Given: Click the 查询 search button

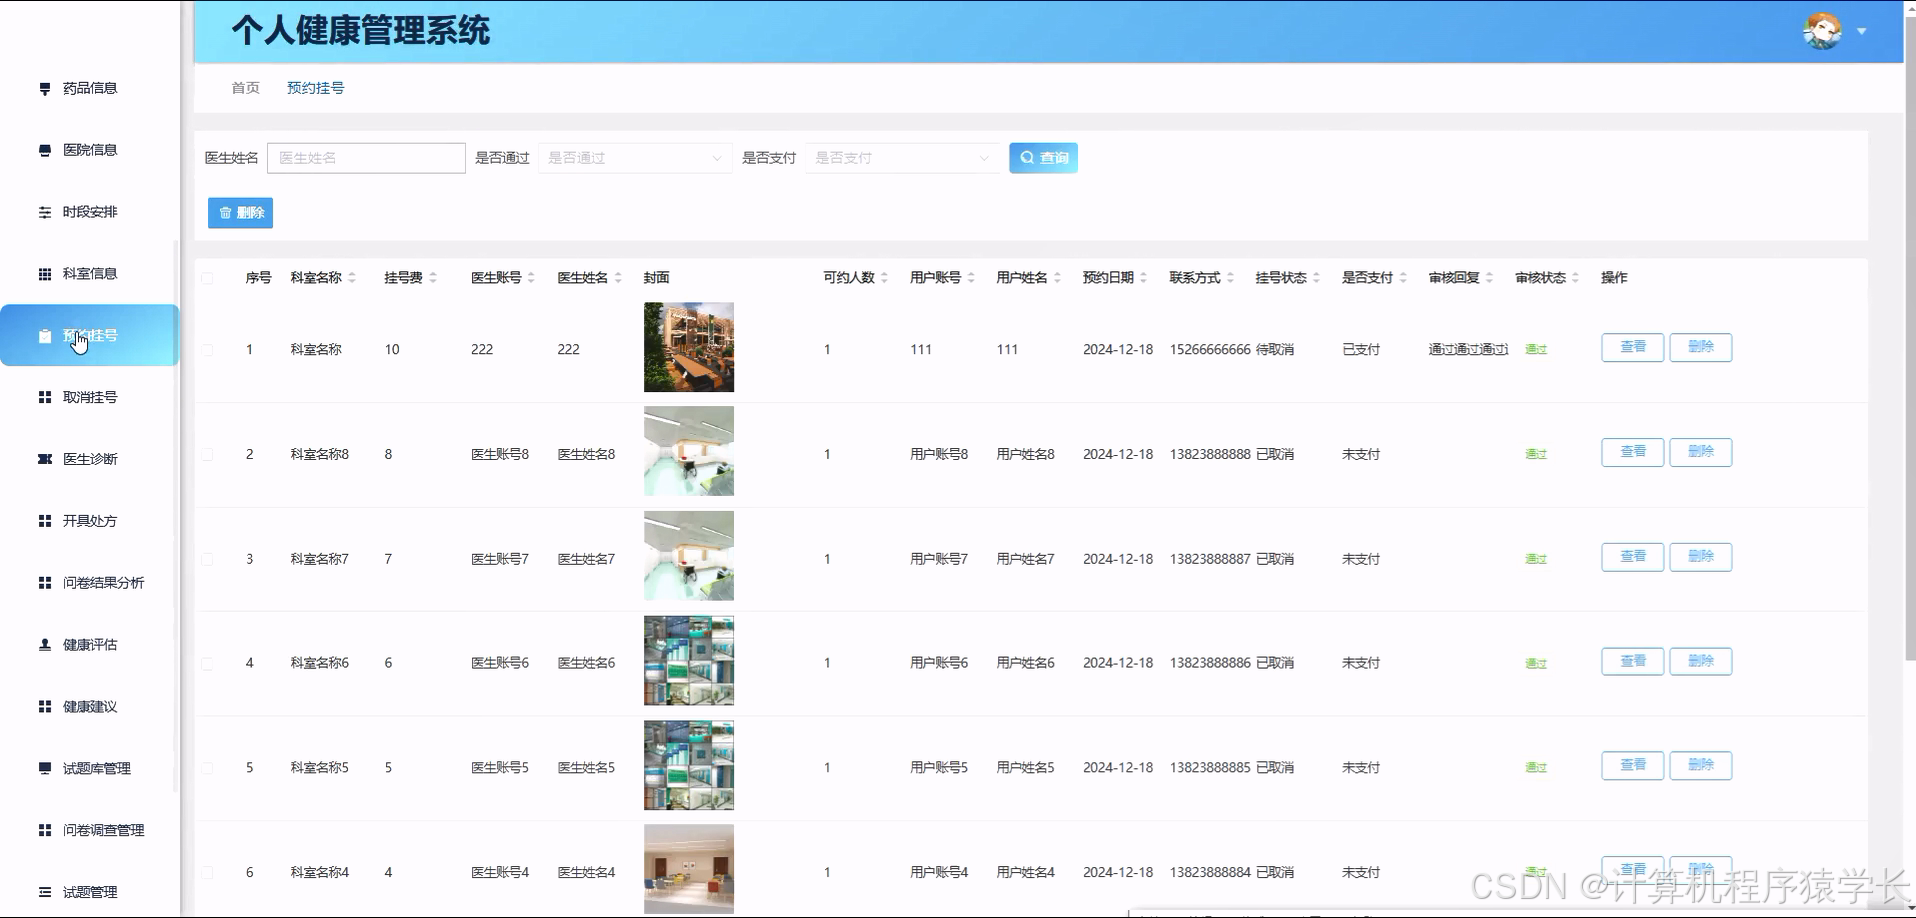Looking at the screenshot, I should (x=1043, y=157).
